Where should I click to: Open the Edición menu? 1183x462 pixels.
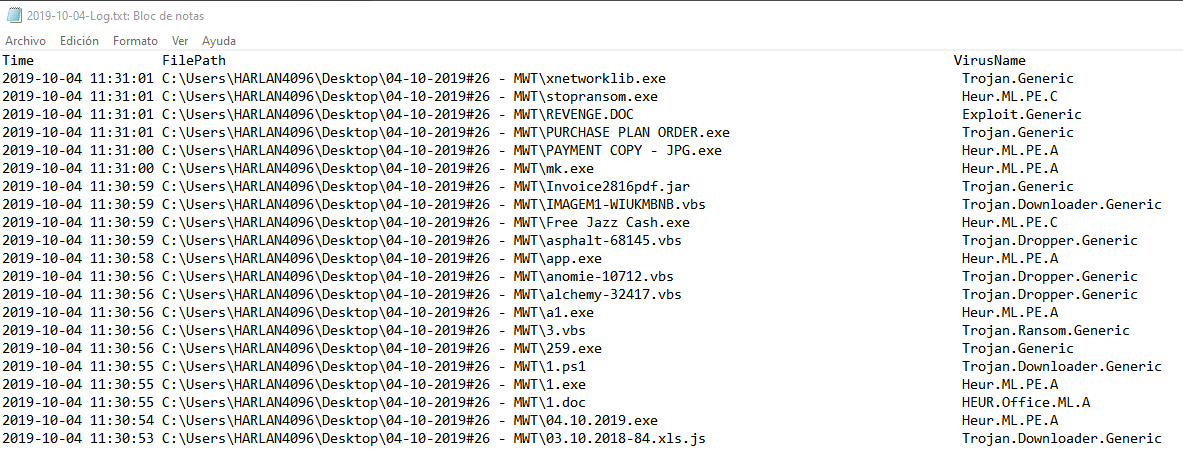79,41
